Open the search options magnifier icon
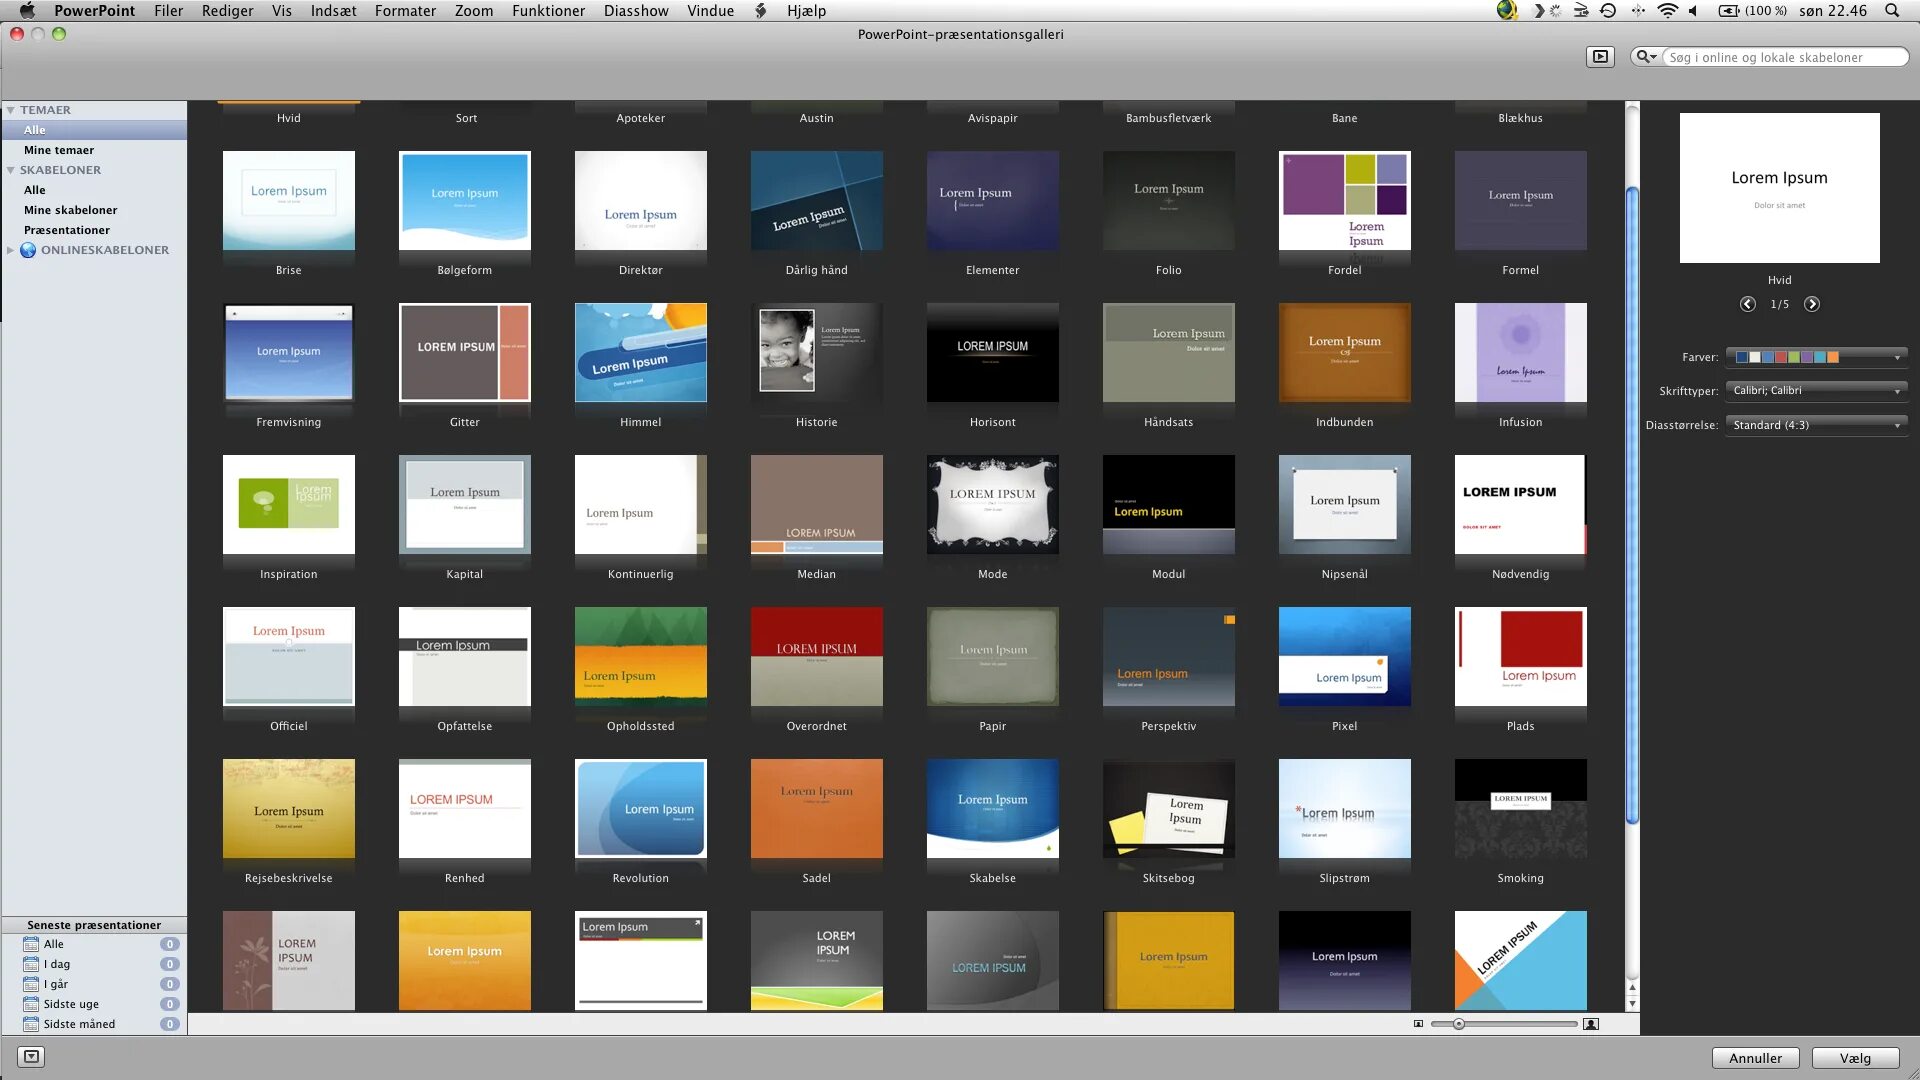This screenshot has height=1080, width=1920. 1644,57
